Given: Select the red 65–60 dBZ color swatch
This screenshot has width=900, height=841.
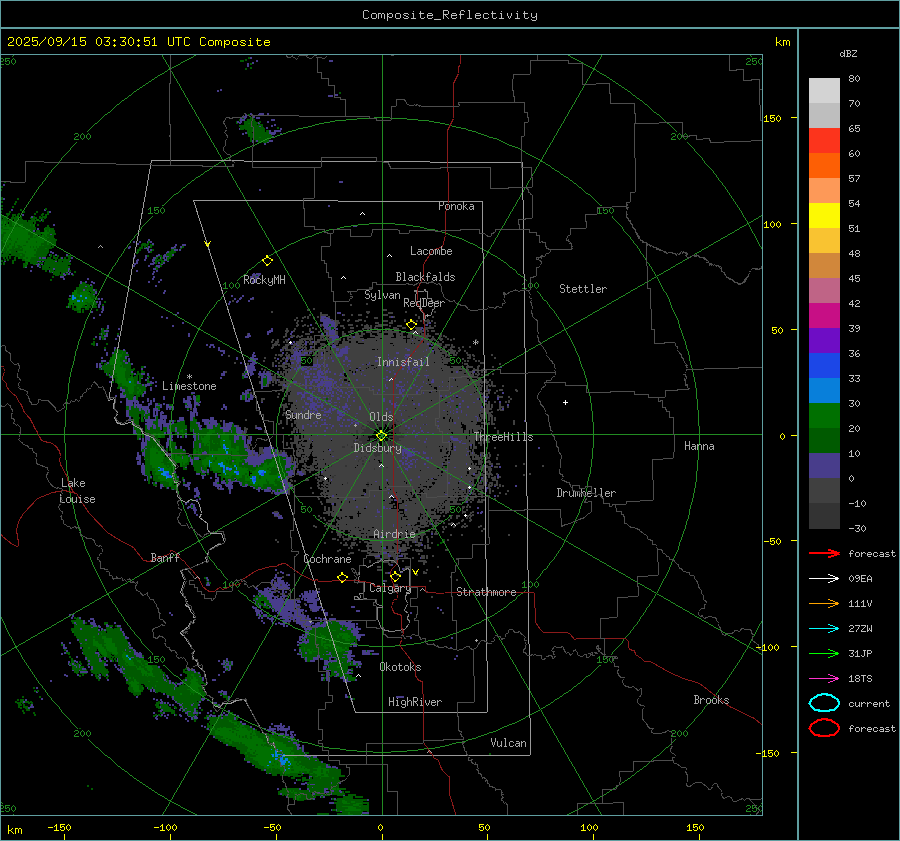Looking at the screenshot, I should (x=824, y=141).
